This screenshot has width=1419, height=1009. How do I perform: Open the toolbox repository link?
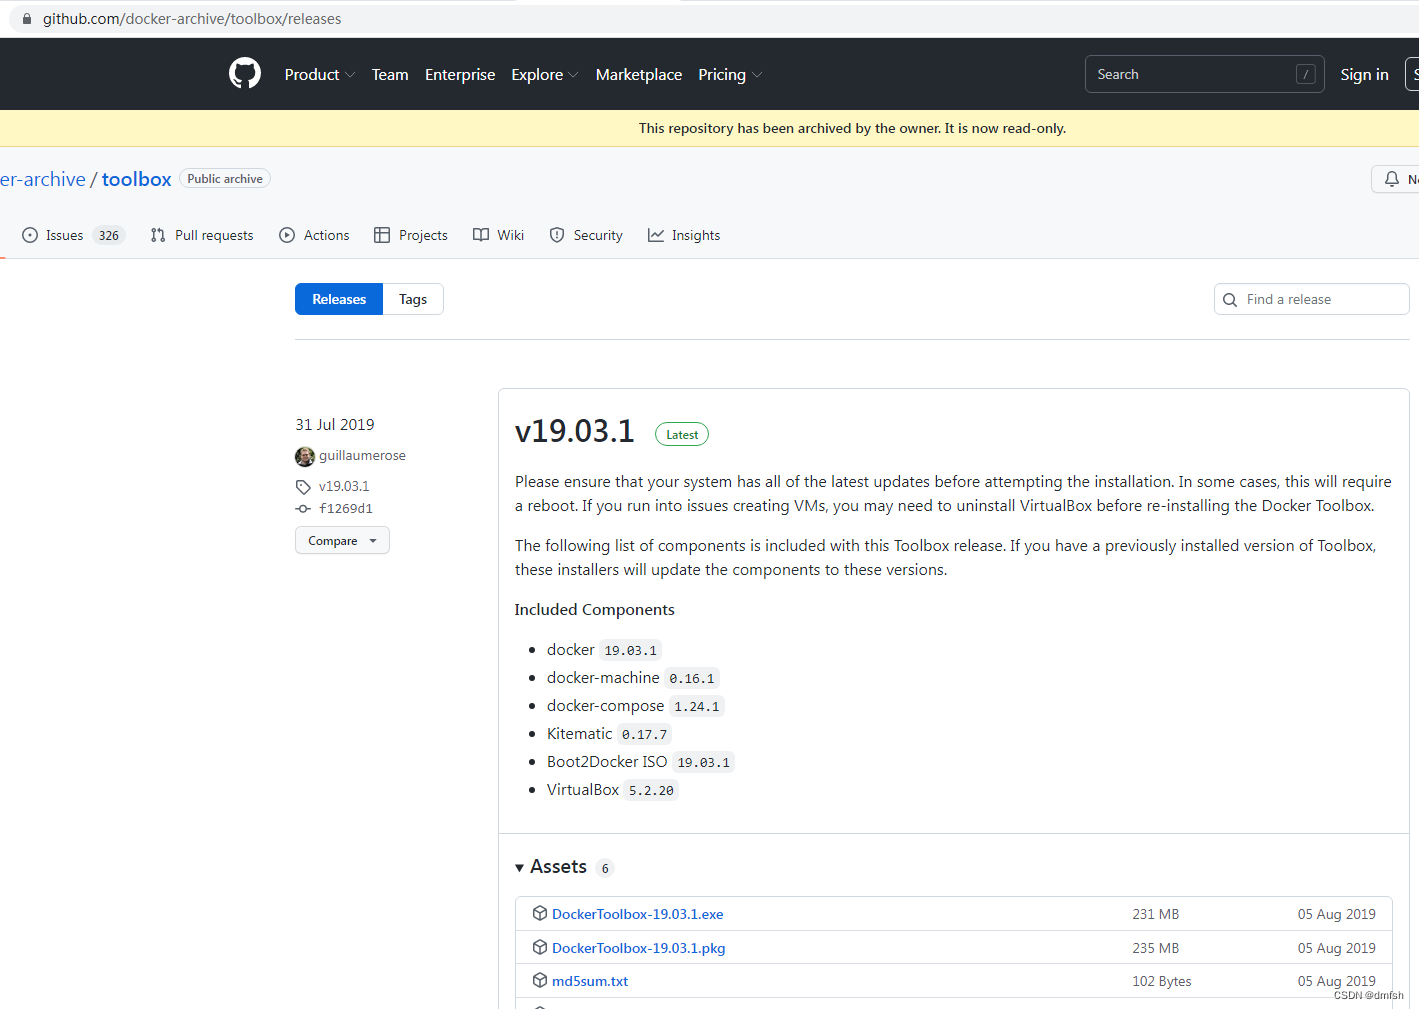(x=136, y=179)
